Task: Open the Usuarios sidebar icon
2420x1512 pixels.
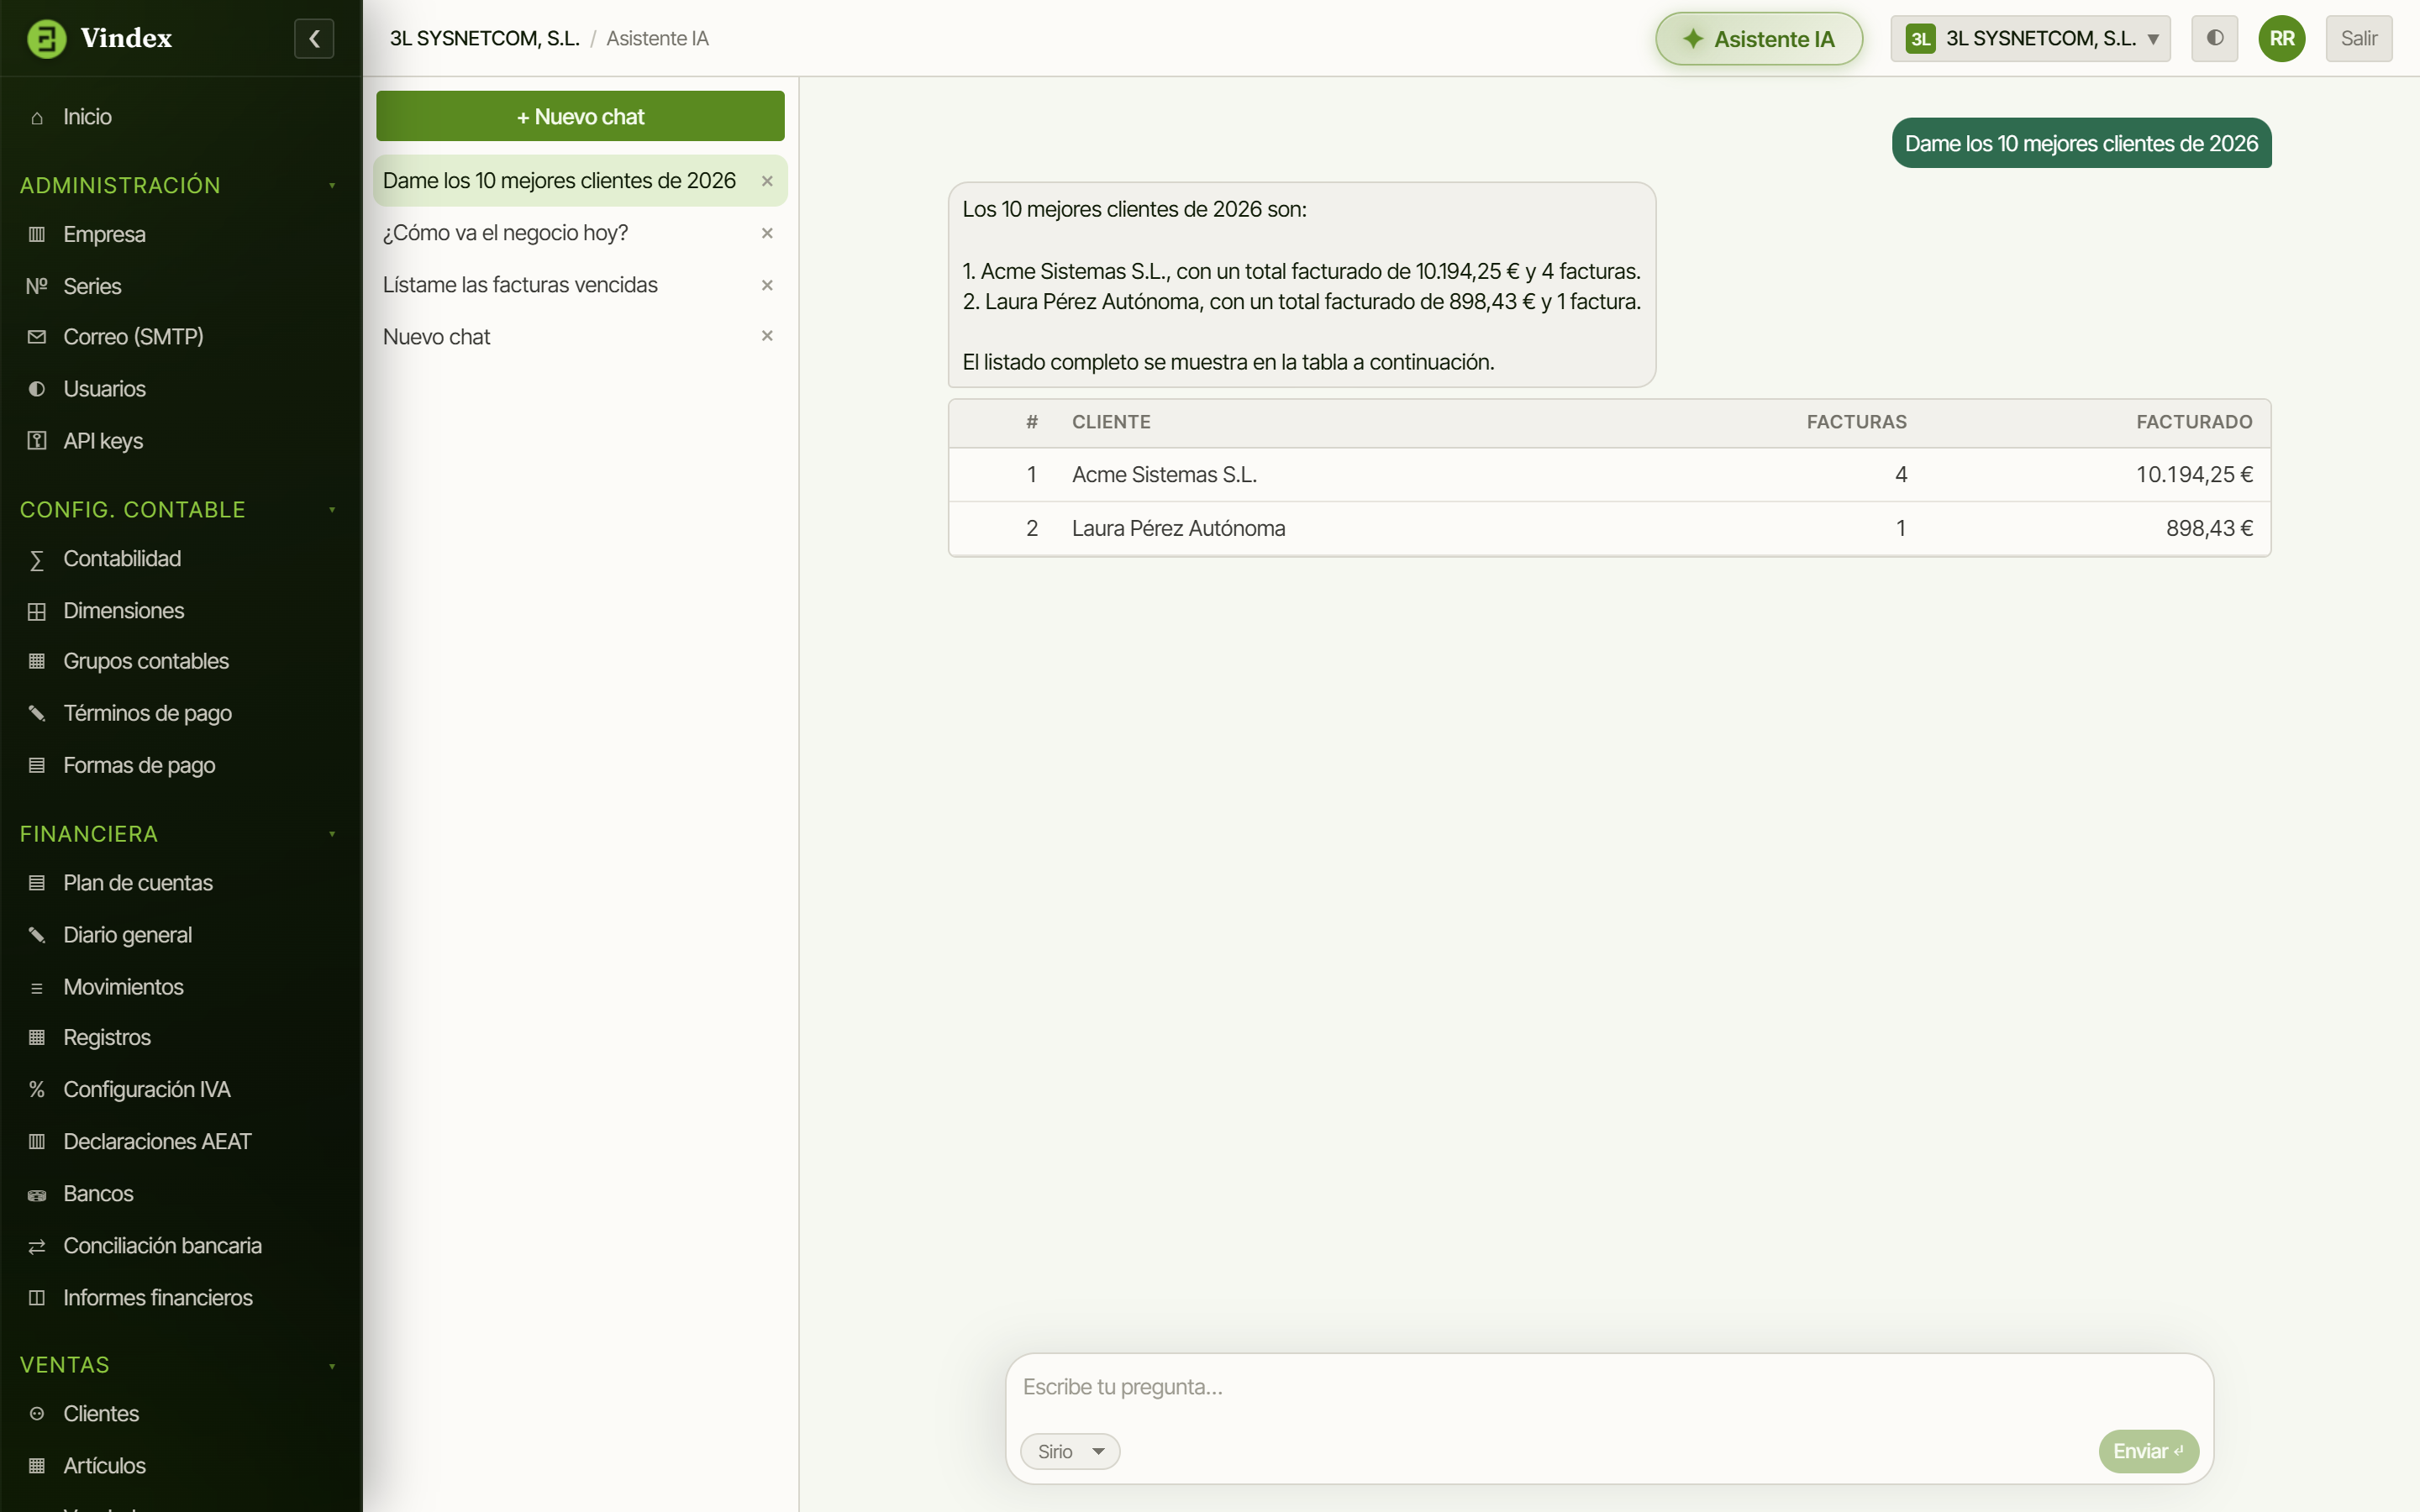Action: pyautogui.click(x=37, y=389)
